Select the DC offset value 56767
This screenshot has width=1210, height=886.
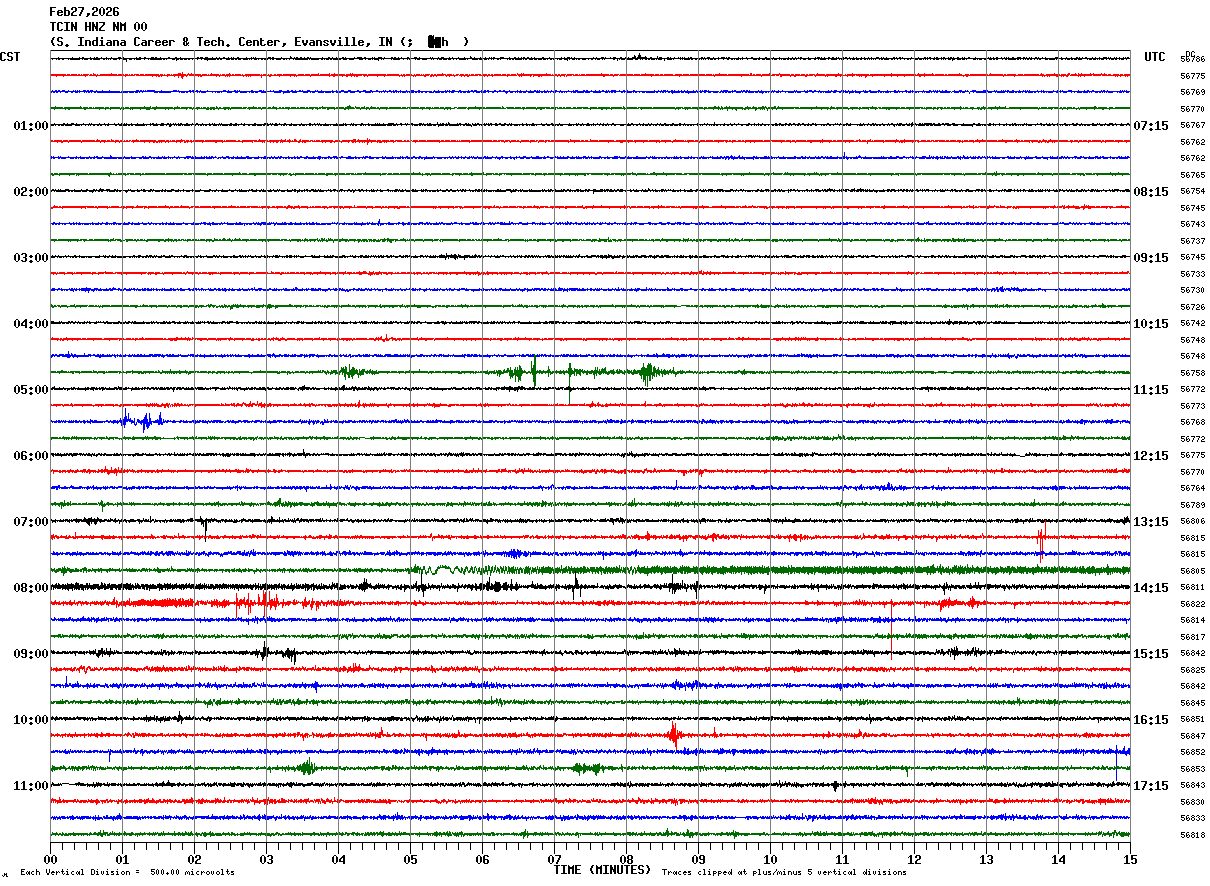(1192, 126)
